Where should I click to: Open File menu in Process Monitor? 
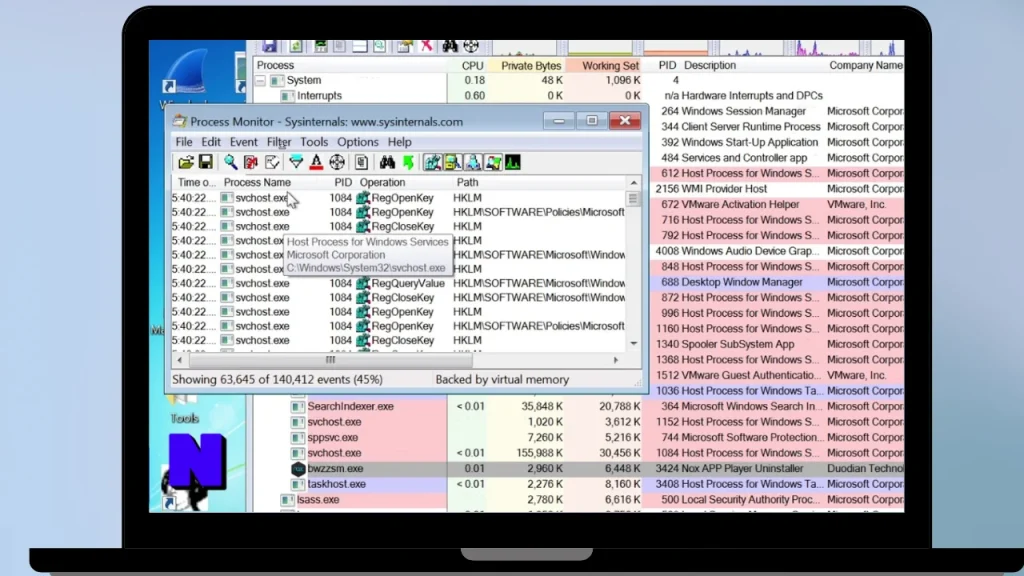(184, 142)
